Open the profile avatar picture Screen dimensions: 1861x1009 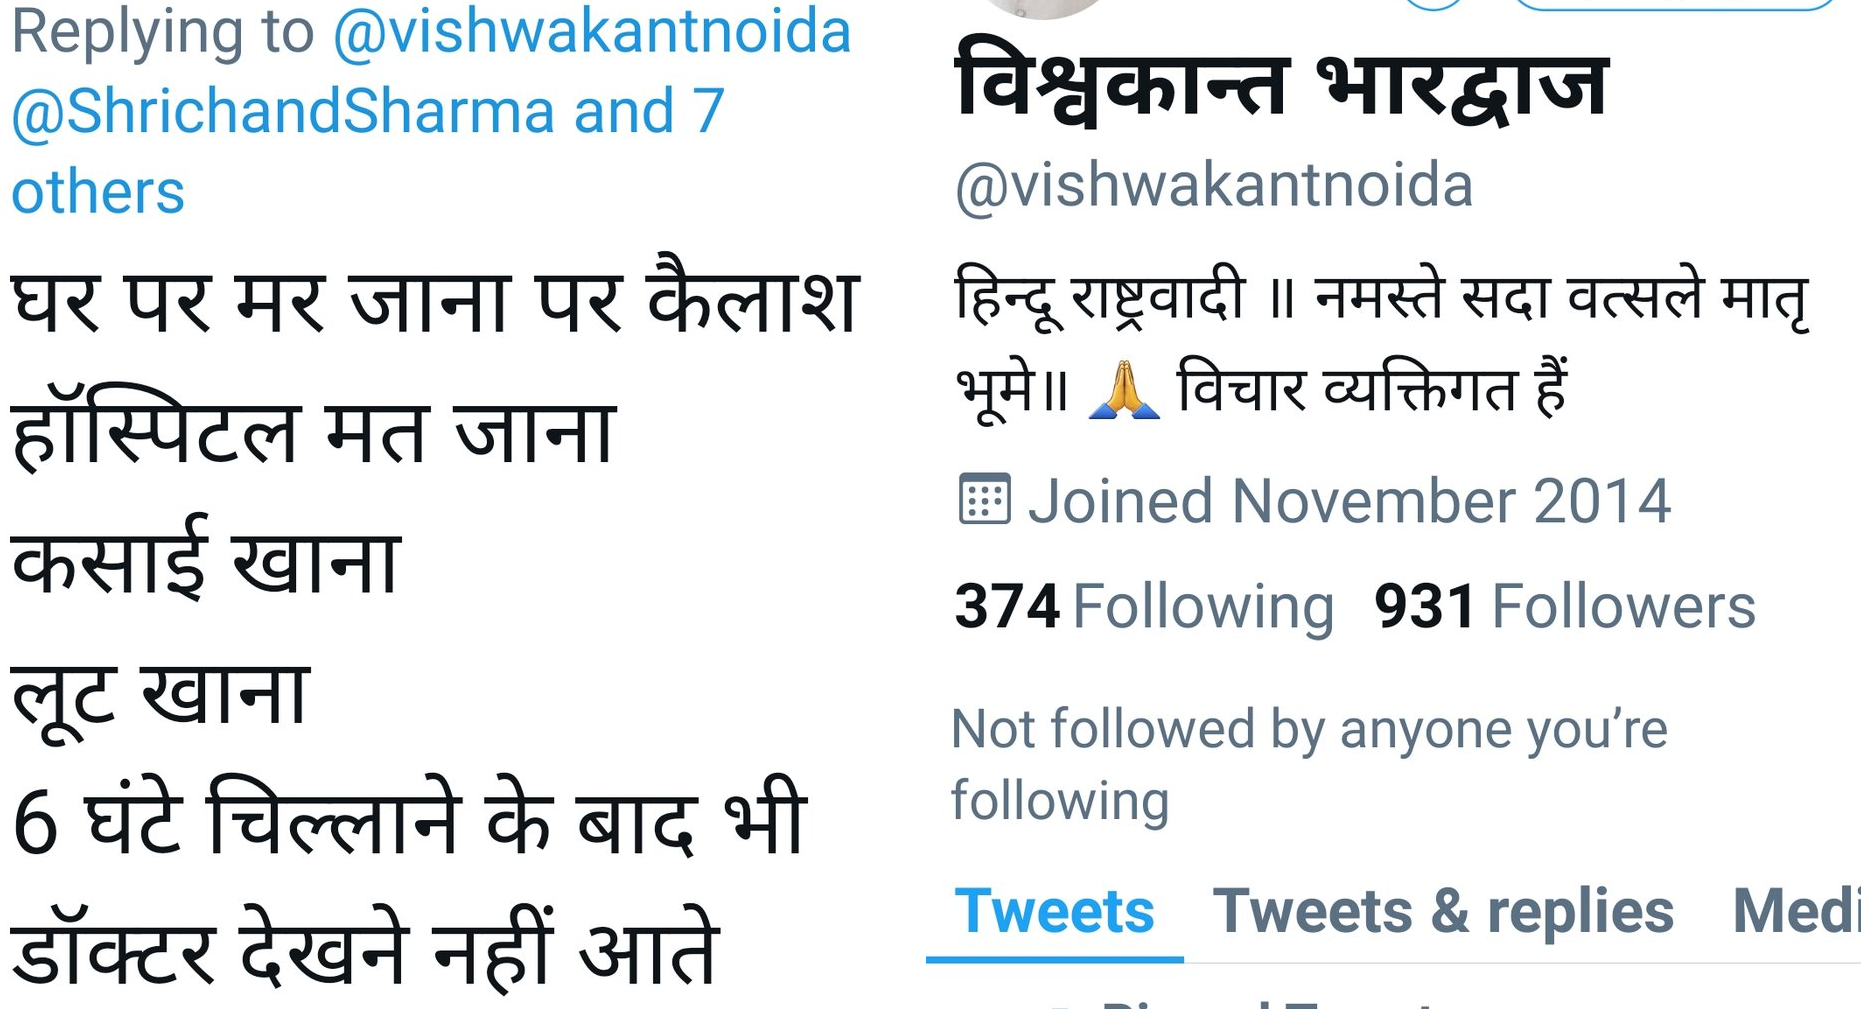coord(1044,8)
